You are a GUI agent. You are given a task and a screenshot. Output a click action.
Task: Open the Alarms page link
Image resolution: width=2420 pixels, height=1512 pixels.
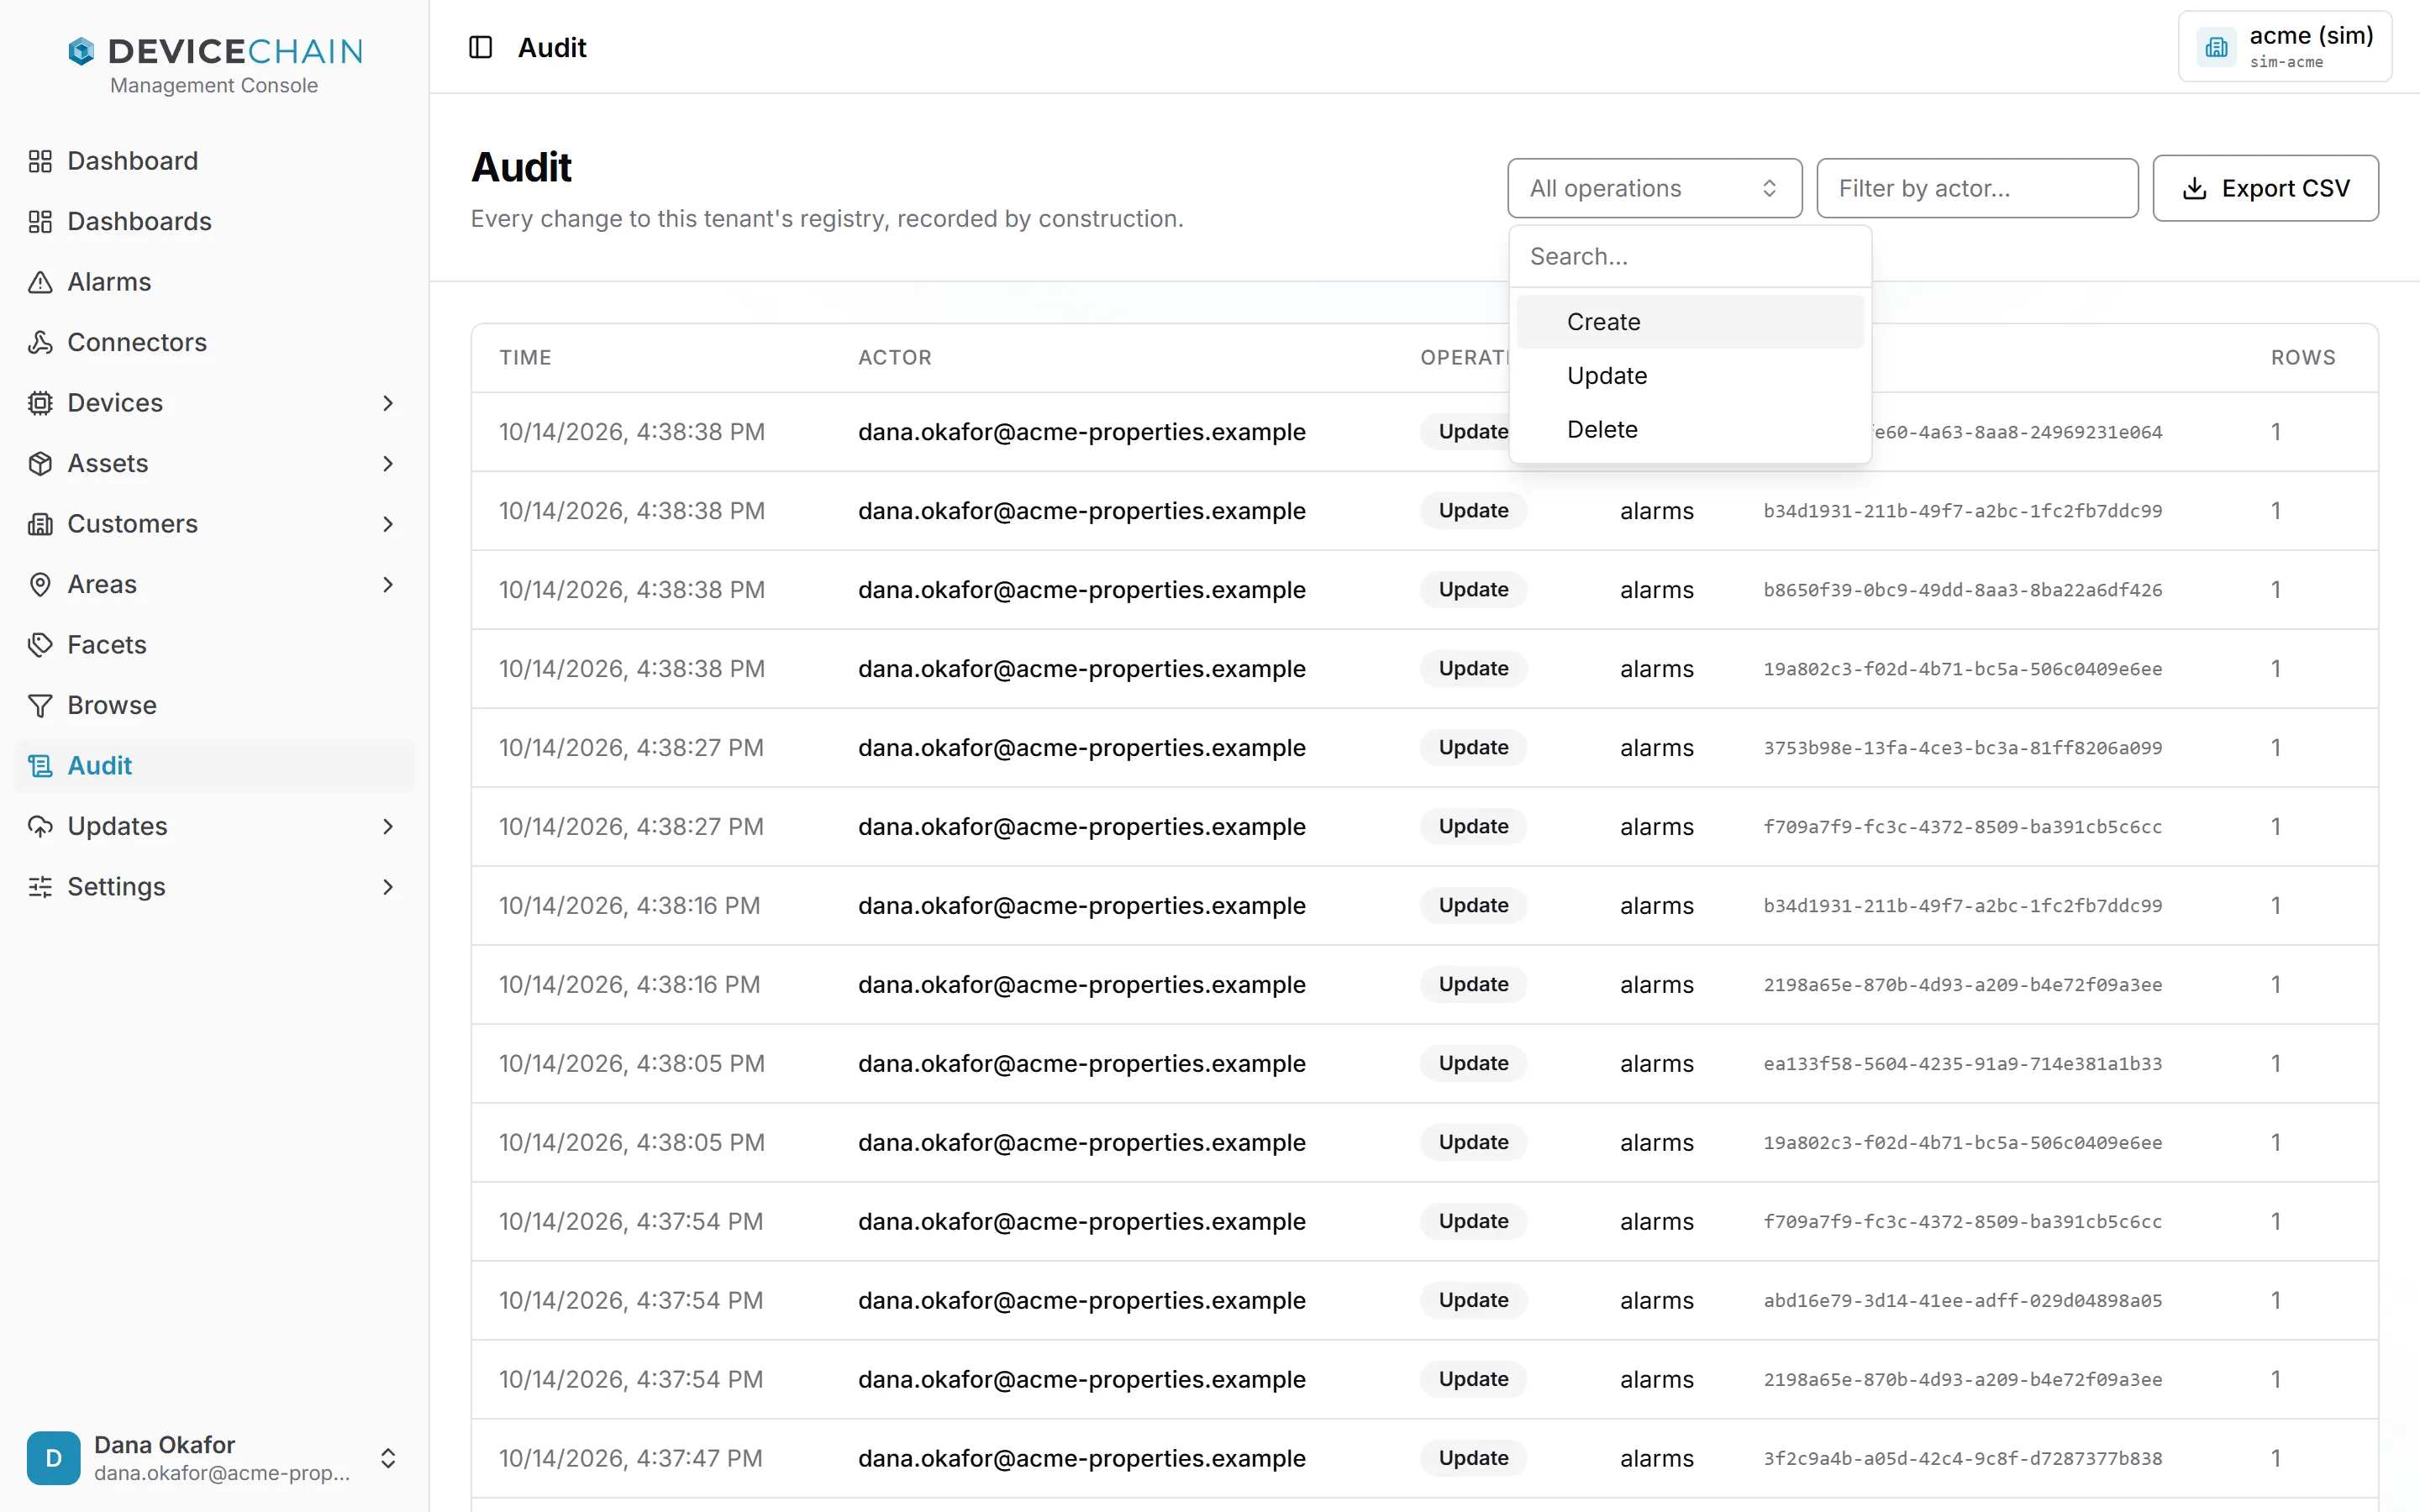click(x=214, y=282)
